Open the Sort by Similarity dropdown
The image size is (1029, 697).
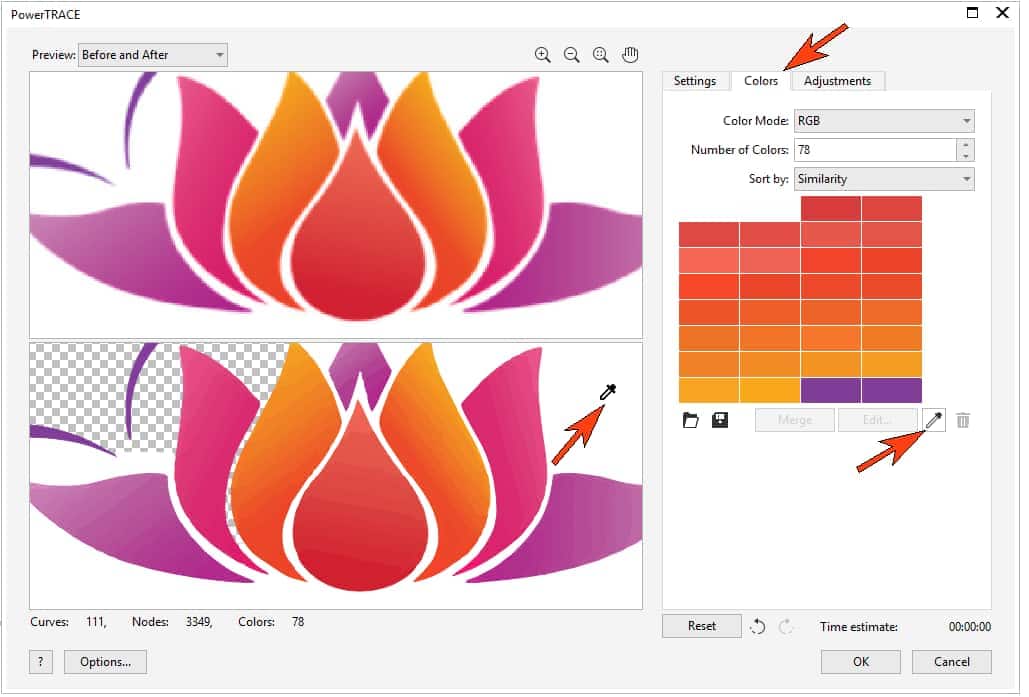tap(883, 178)
